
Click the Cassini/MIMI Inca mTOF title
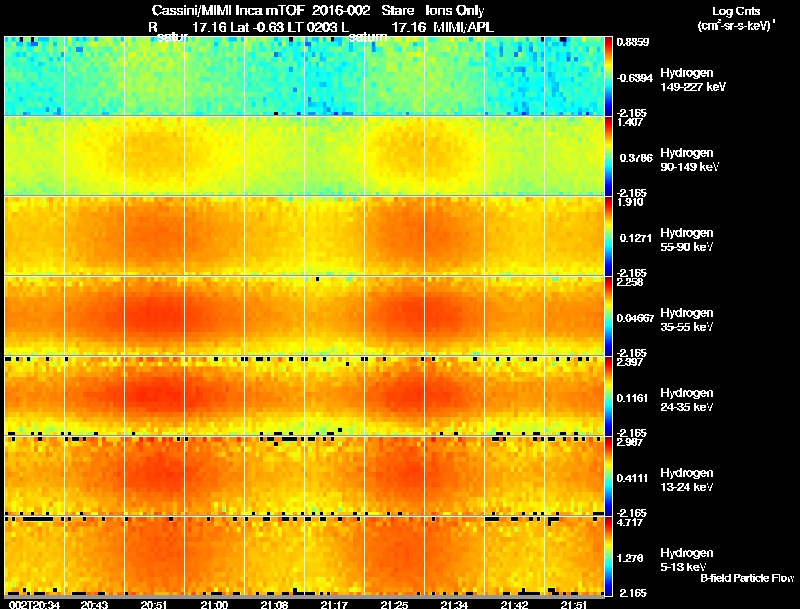(228, 10)
